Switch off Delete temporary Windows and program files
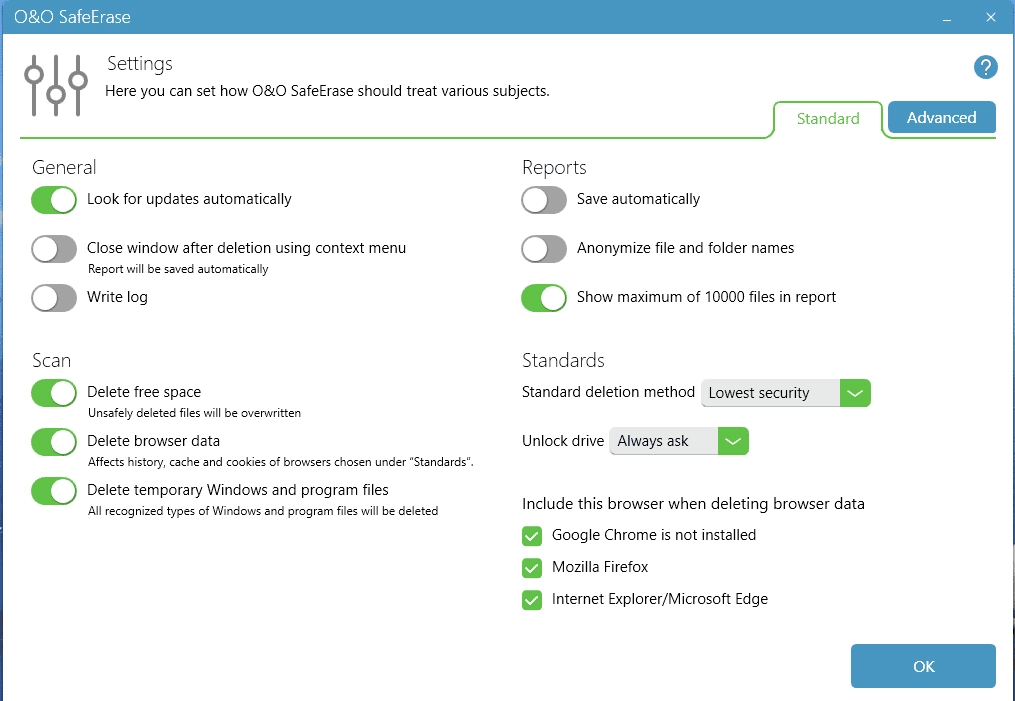Viewport: 1015px width, 701px height. 54,491
